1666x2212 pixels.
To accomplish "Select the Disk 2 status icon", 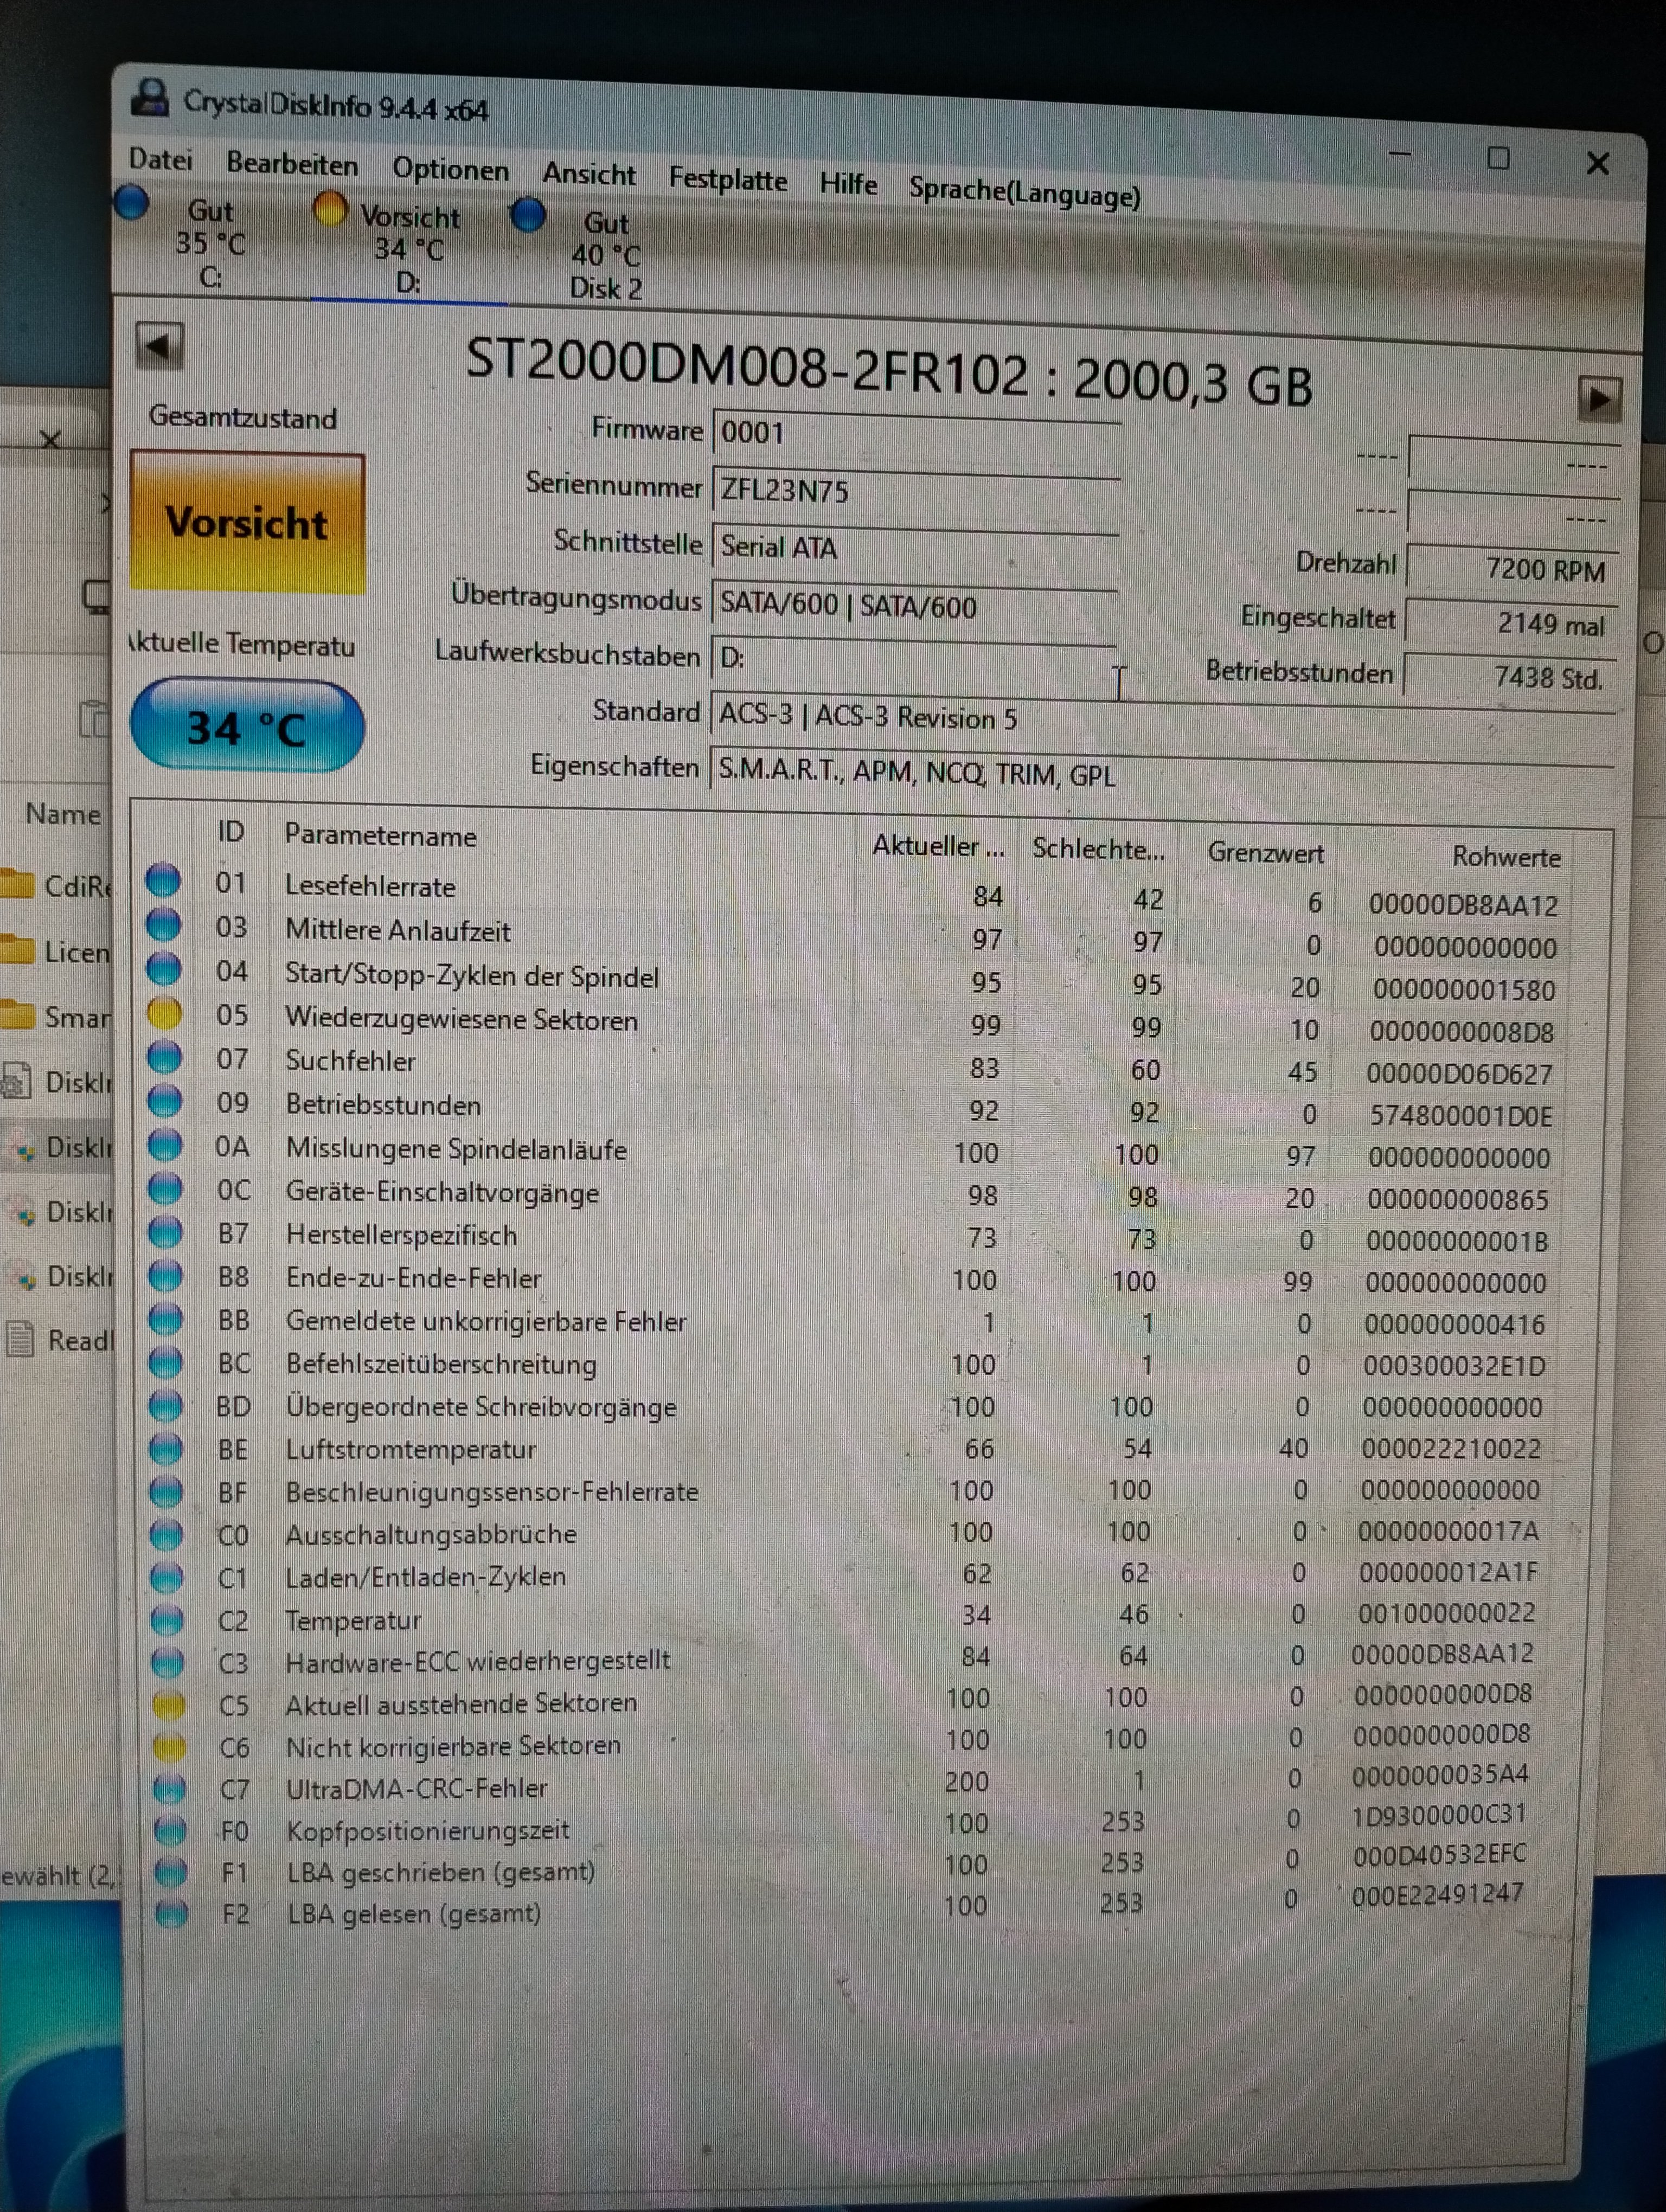I will 527,215.
